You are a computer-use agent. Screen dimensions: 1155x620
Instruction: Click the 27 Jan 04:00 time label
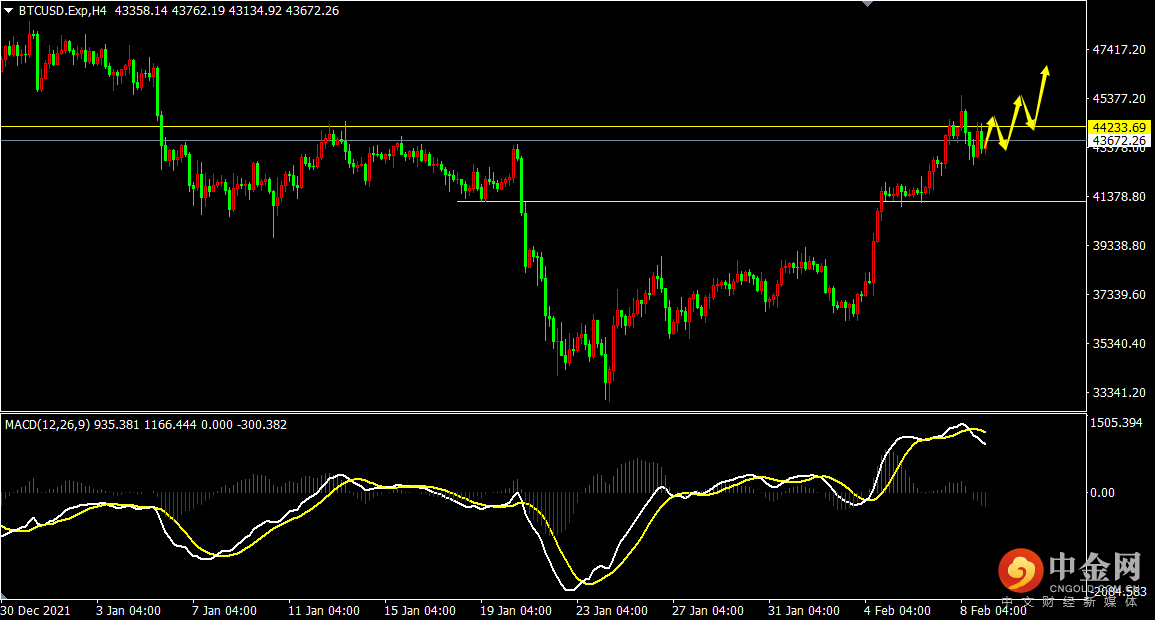click(708, 611)
